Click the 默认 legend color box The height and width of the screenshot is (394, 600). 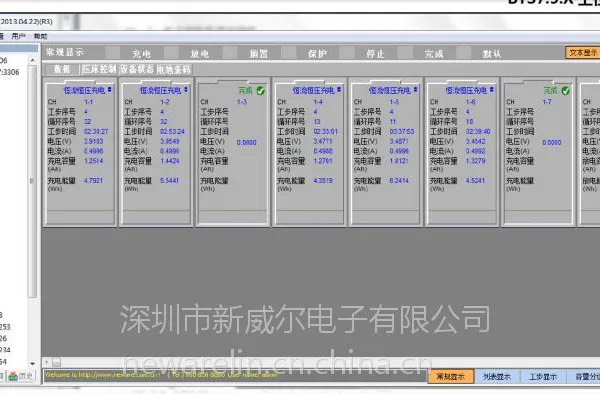click(463, 52)
